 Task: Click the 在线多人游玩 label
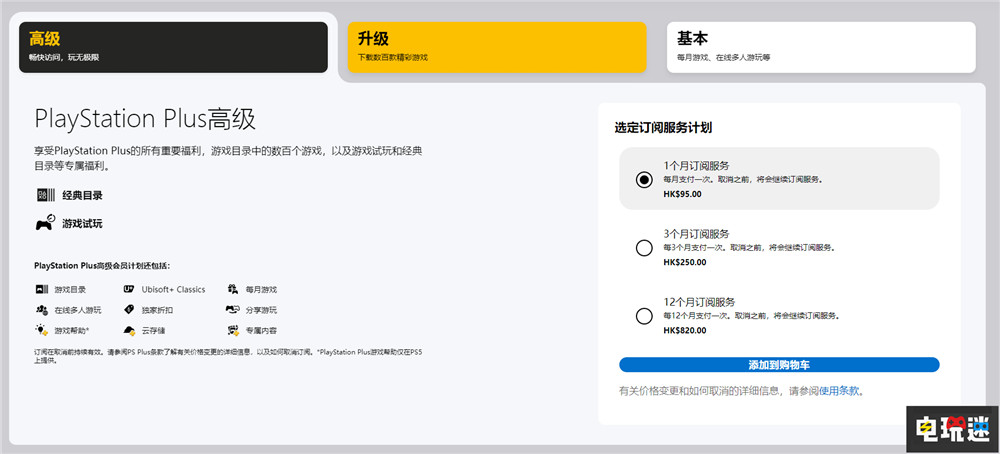coord(78,311)
